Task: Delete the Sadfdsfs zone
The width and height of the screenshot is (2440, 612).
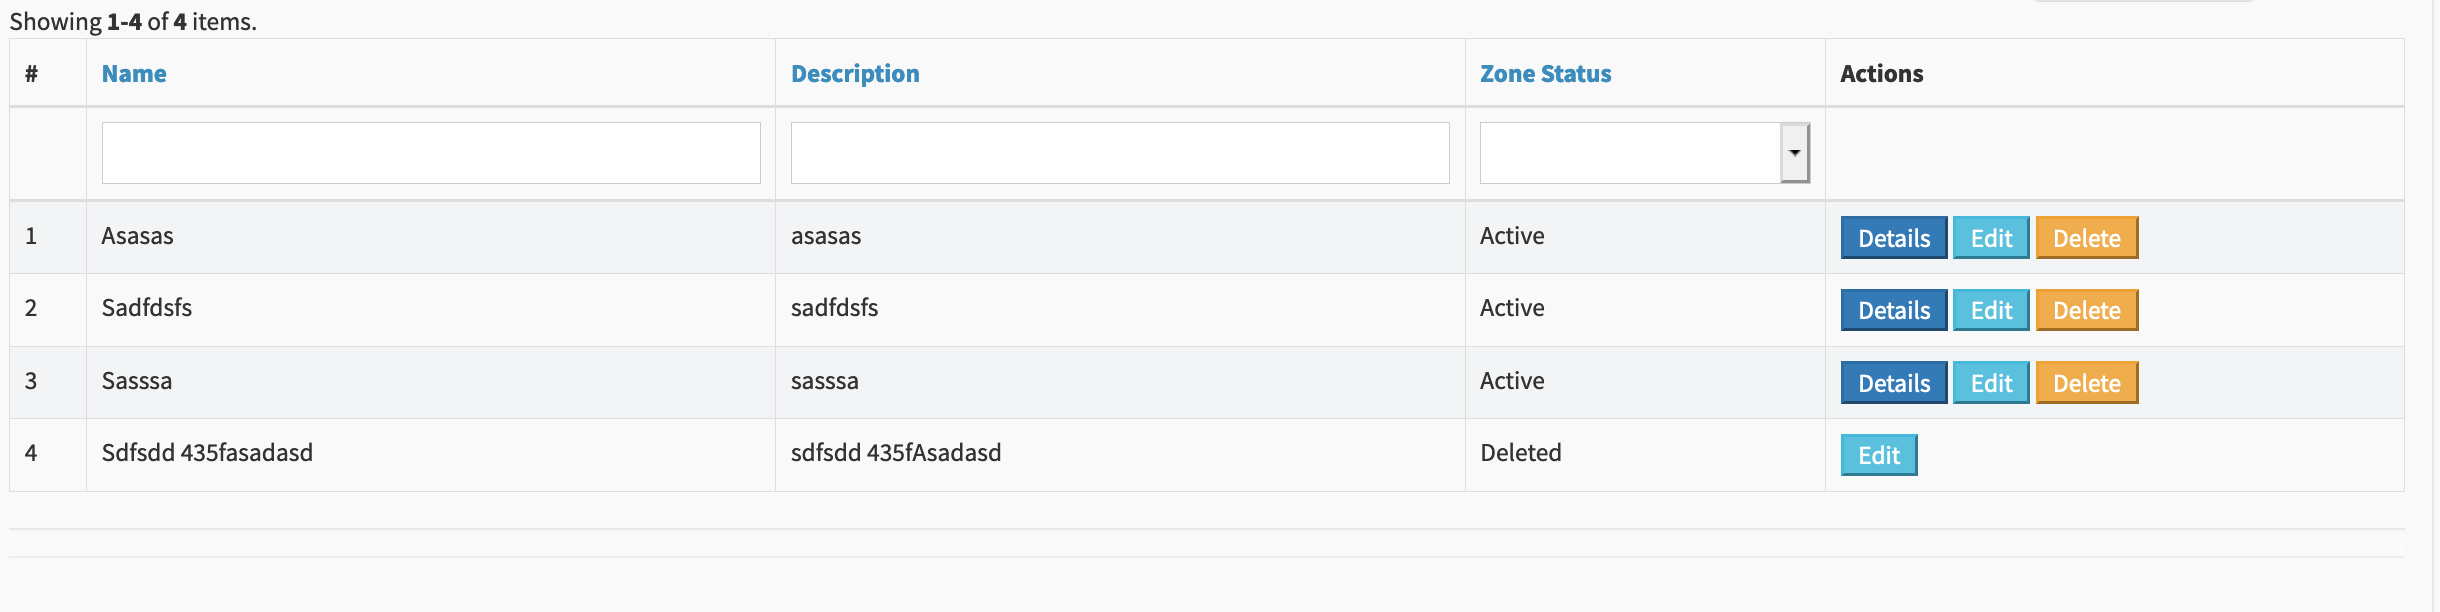Action: coord(2087,310)
